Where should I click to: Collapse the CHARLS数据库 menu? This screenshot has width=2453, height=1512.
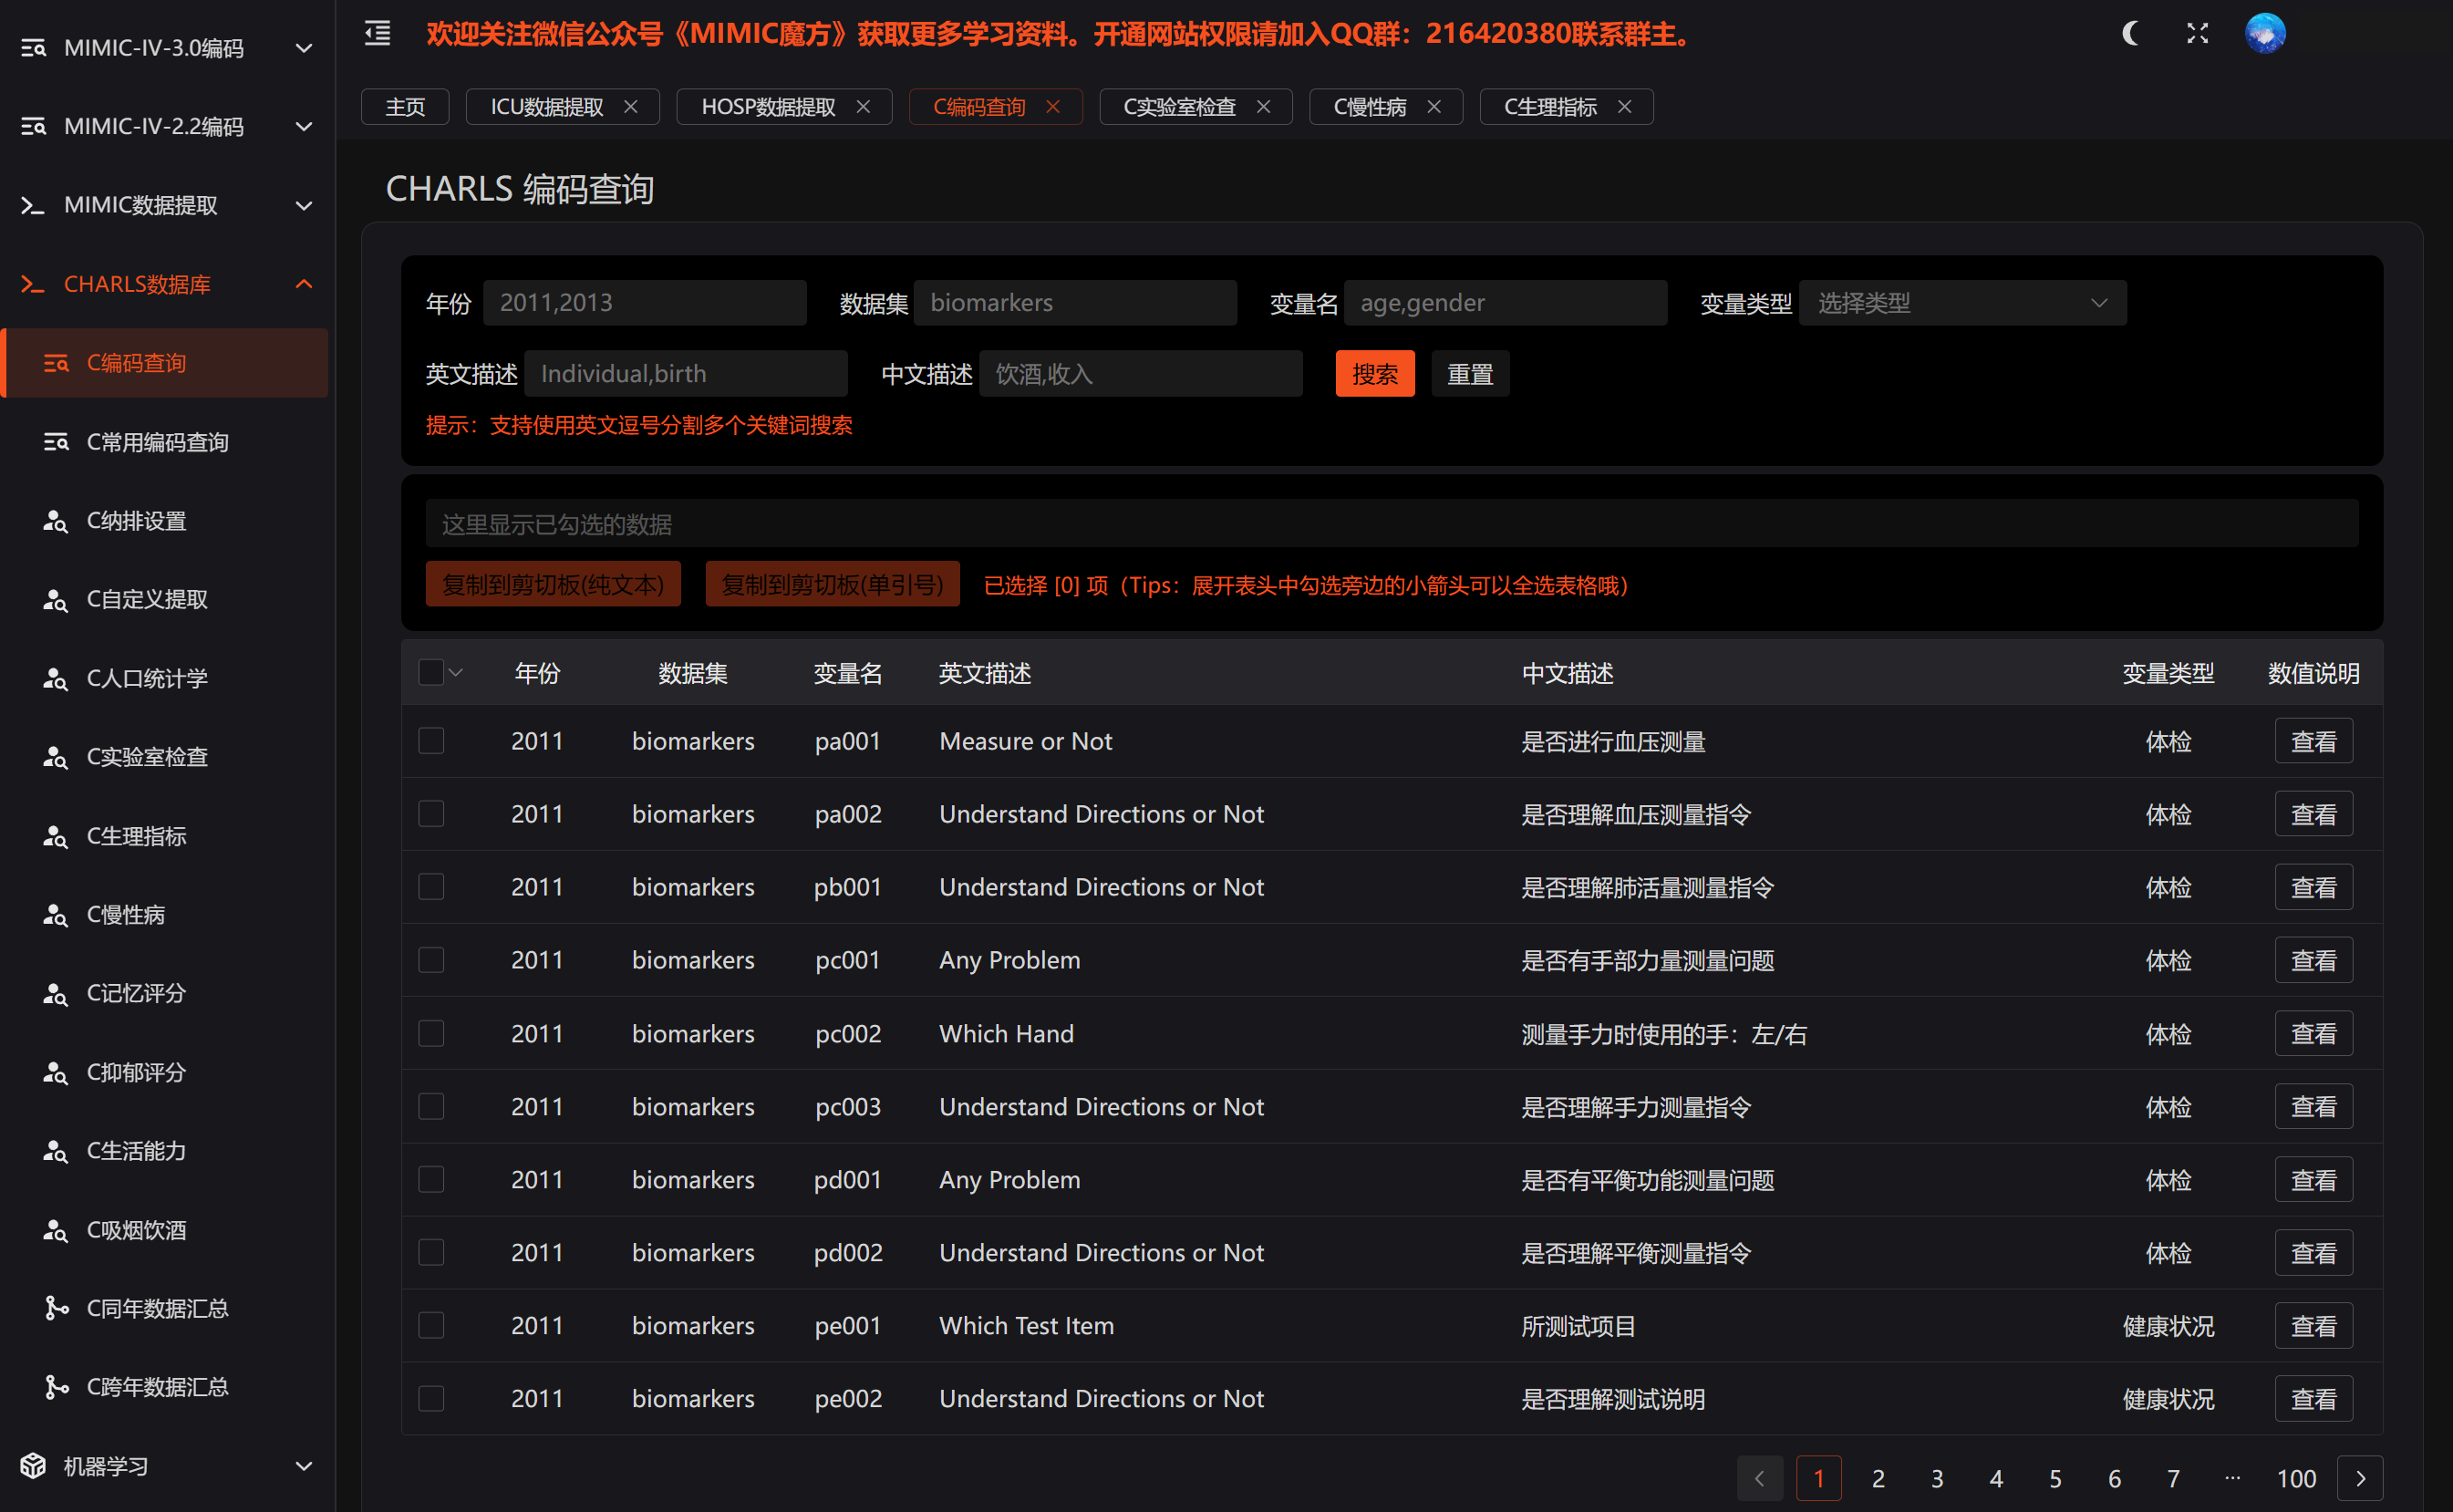[x=166, y=284]
